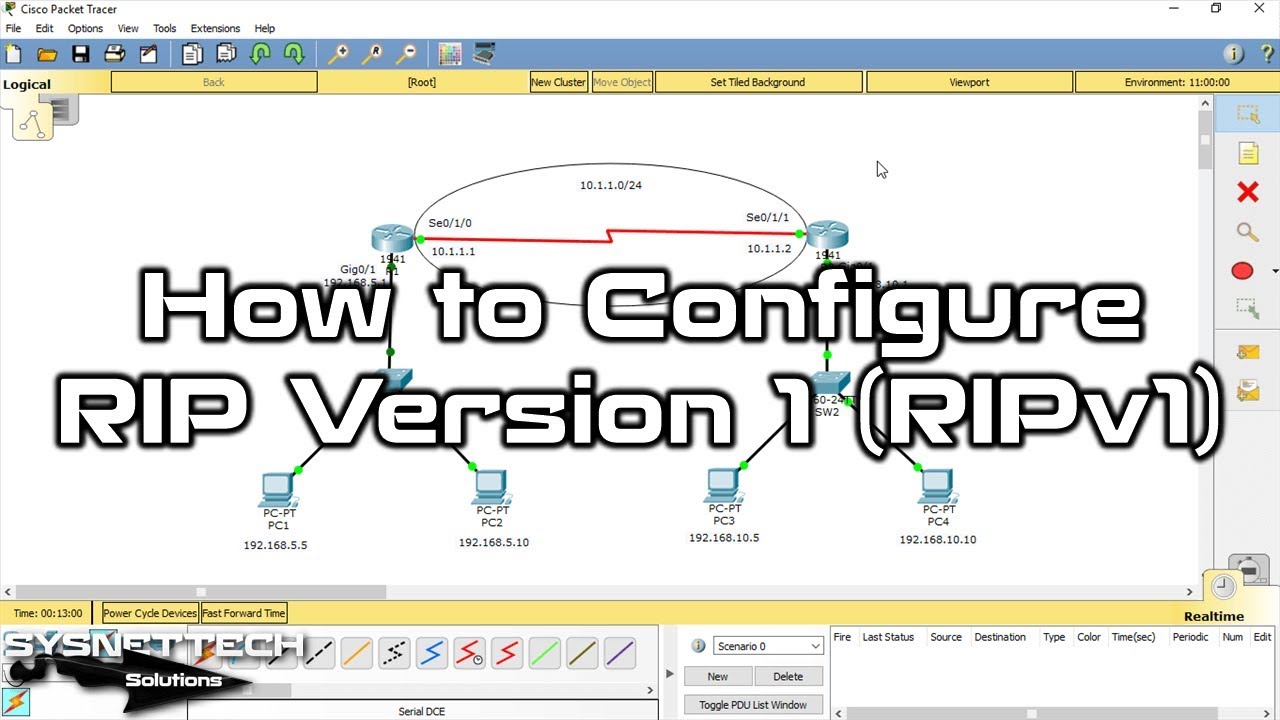Open the Help question mark icon
This screenshot has height=720, width=1280.
pos(1266,54)
